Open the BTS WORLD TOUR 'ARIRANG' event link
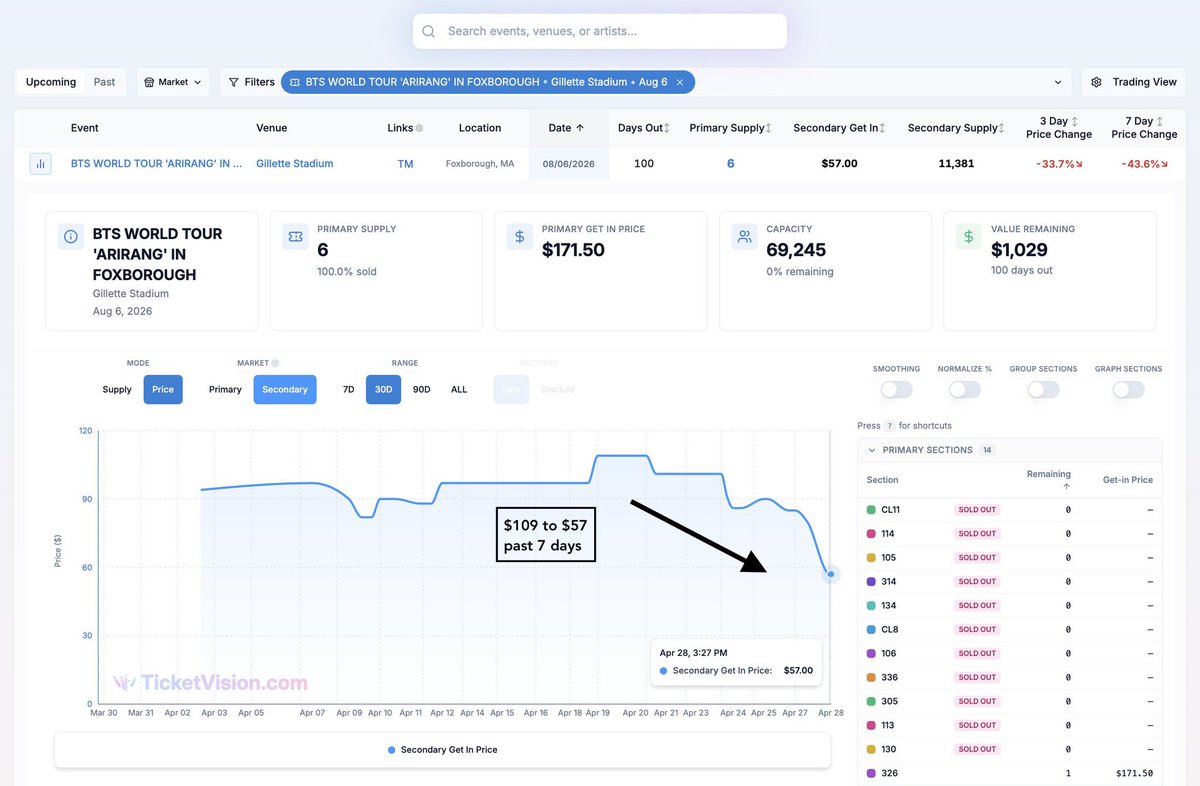1200x786 pixels. [x=156, y=163]
